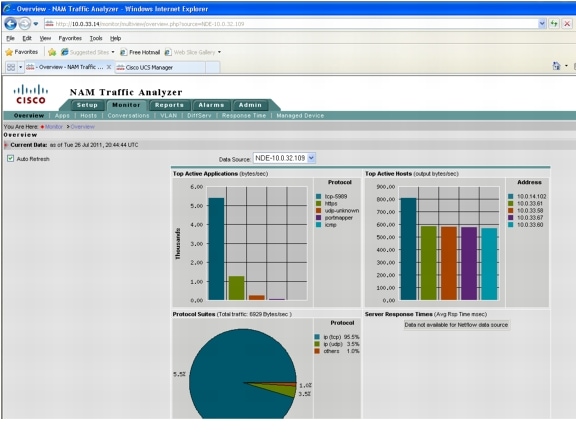Click the tcp-5989 bar in applications chart
This screenshot has width=576, height=440.
click(216, 249)
